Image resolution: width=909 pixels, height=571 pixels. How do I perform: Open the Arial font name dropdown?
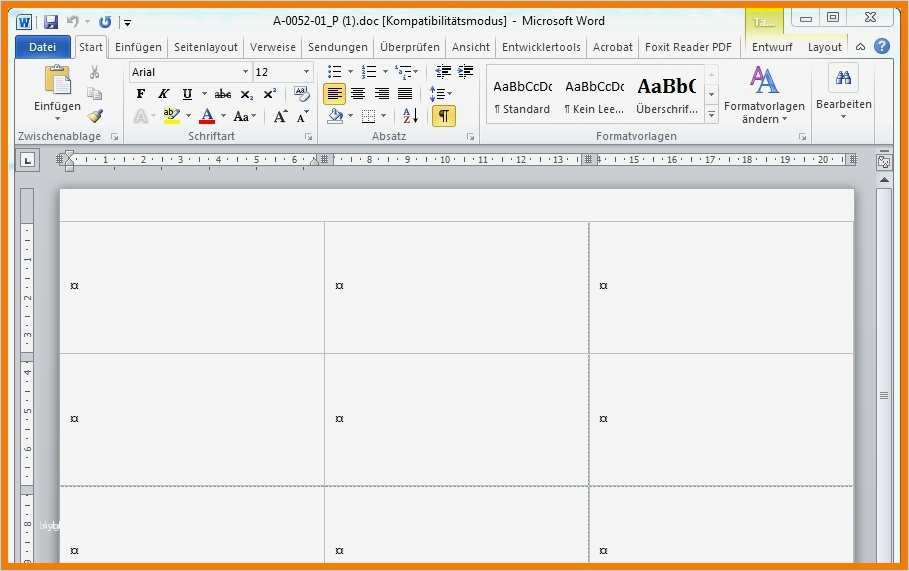pyautogui.click(x=245, y=72)
